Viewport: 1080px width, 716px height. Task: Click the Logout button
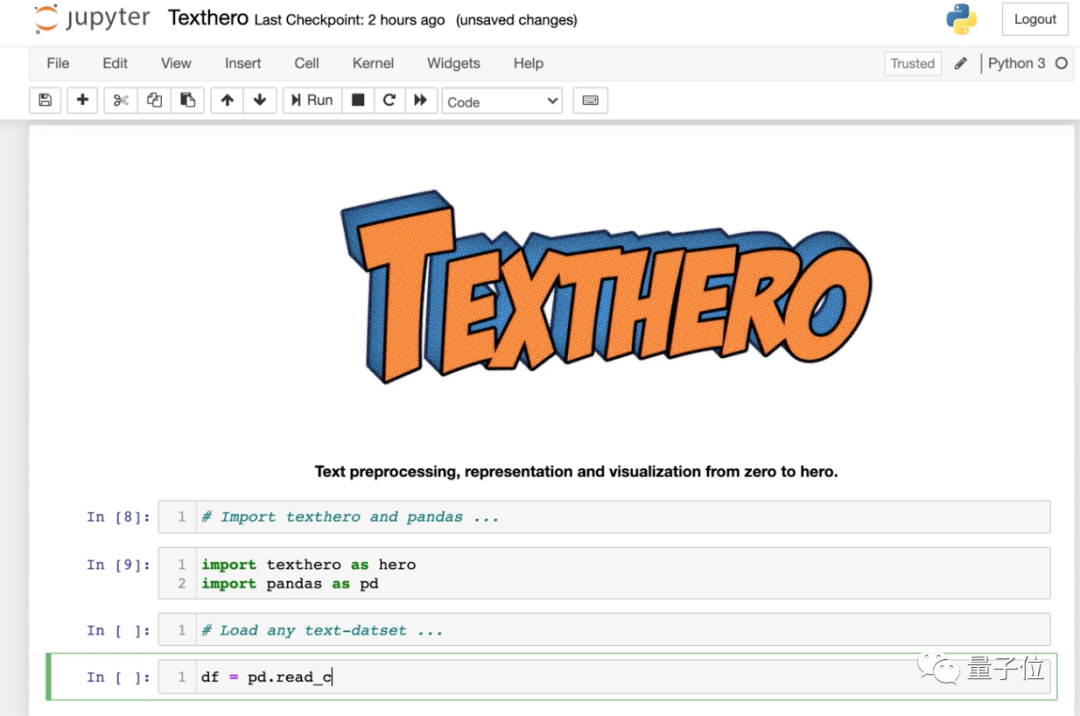point(1035,19)
